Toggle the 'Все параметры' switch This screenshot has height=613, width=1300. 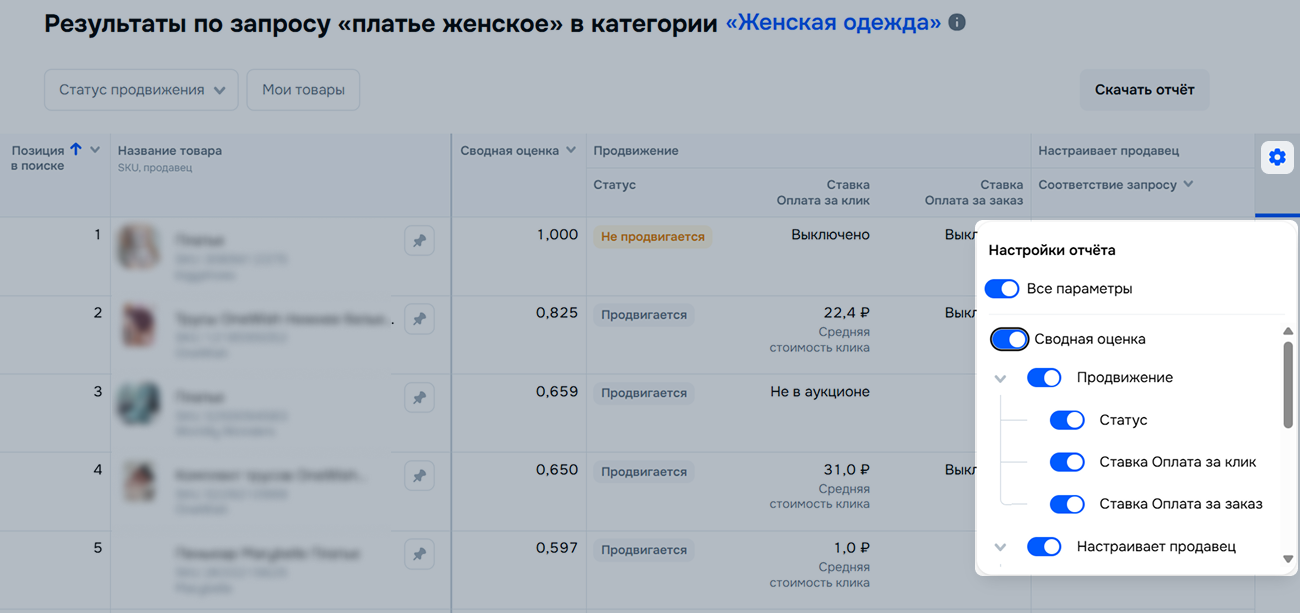tap(1002, 289)
